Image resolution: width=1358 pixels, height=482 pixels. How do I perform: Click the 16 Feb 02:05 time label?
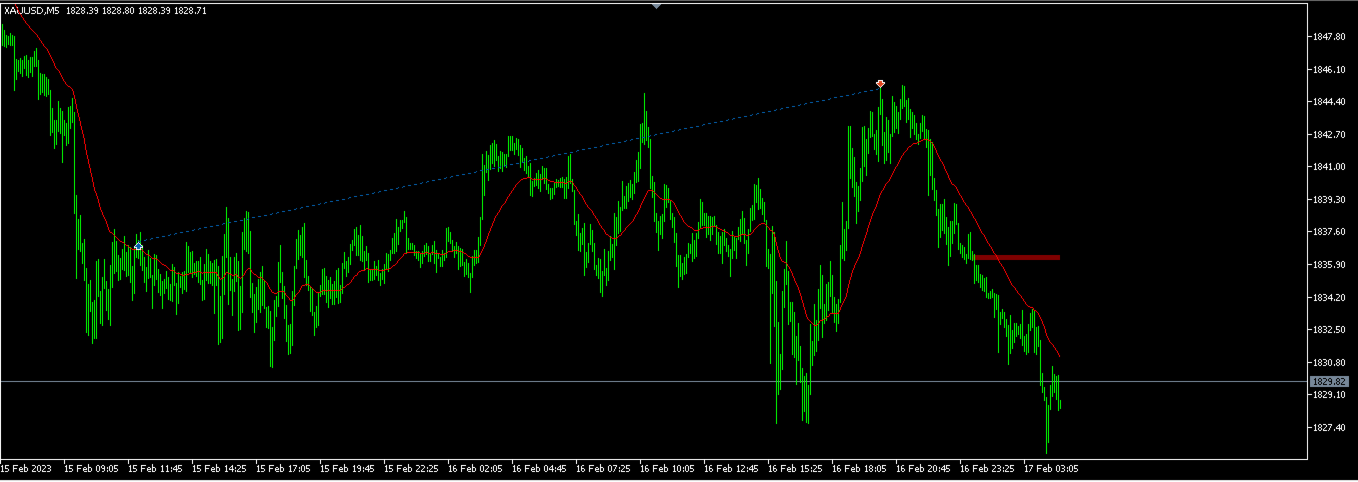(475, 468)
